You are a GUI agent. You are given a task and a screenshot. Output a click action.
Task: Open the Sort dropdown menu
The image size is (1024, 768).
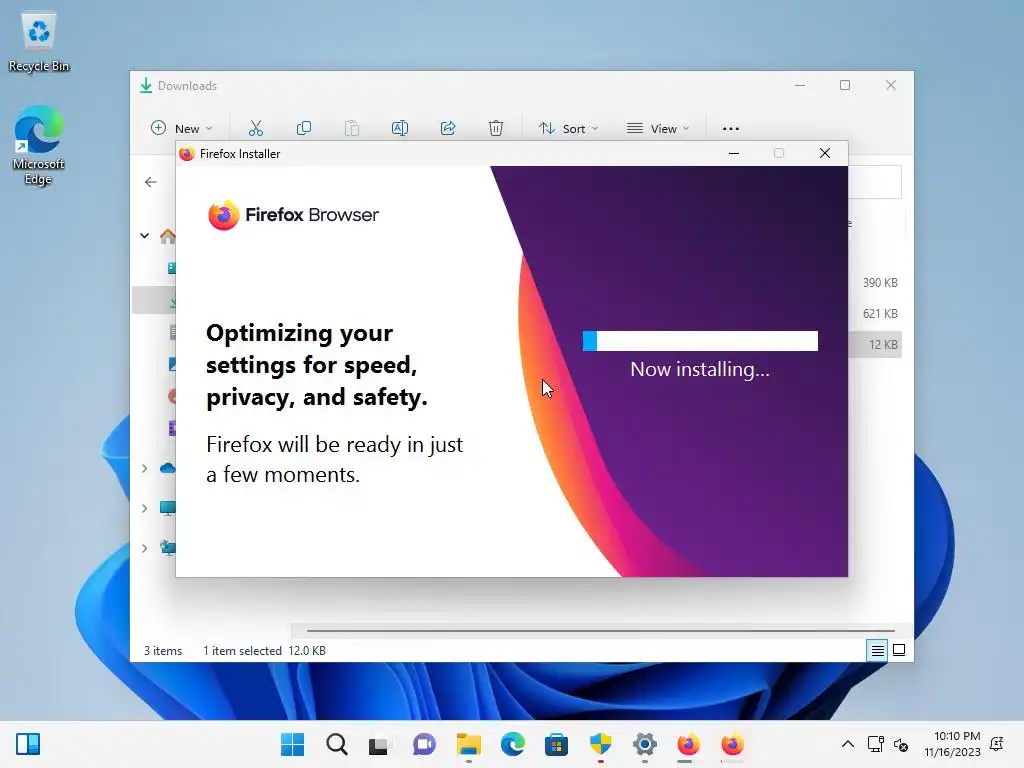click(x=568, y=128)
